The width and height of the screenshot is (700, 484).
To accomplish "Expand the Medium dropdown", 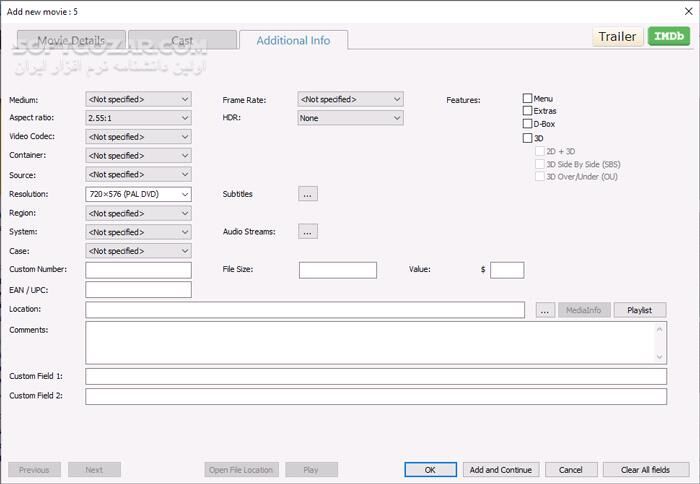I will [138, 99].
